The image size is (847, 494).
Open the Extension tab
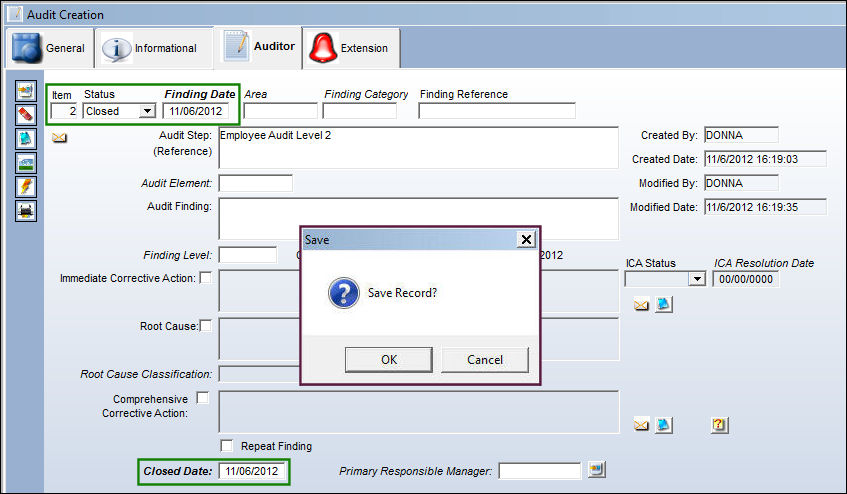[x=351, y=48]
